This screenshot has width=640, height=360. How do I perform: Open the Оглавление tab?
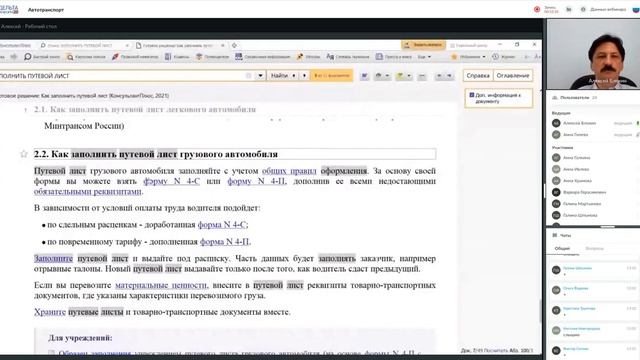(513, 76)
